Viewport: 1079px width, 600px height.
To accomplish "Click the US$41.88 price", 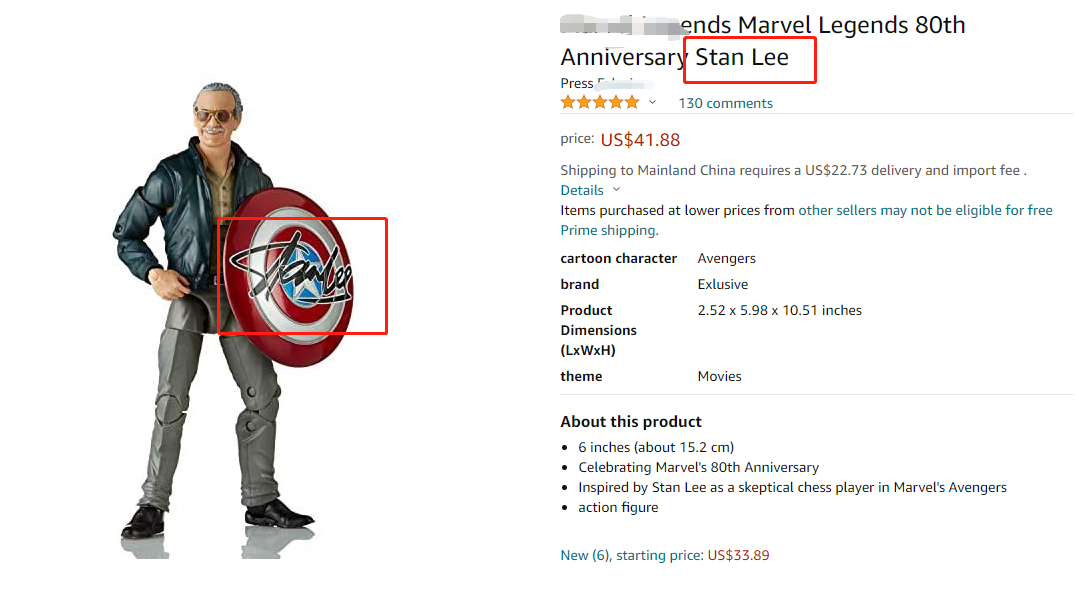I will point(640,140).
